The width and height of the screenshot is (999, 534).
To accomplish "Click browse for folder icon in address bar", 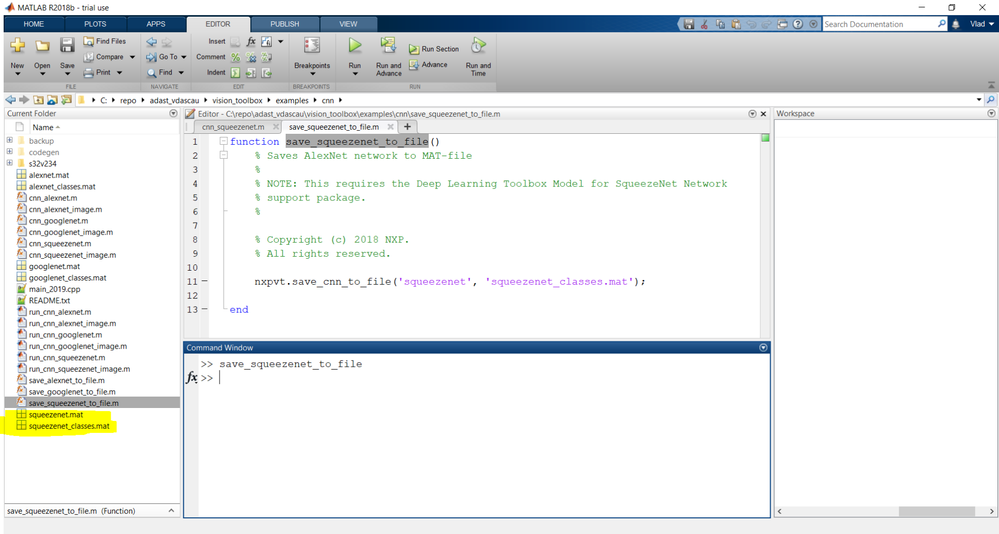I will point(52,100).
